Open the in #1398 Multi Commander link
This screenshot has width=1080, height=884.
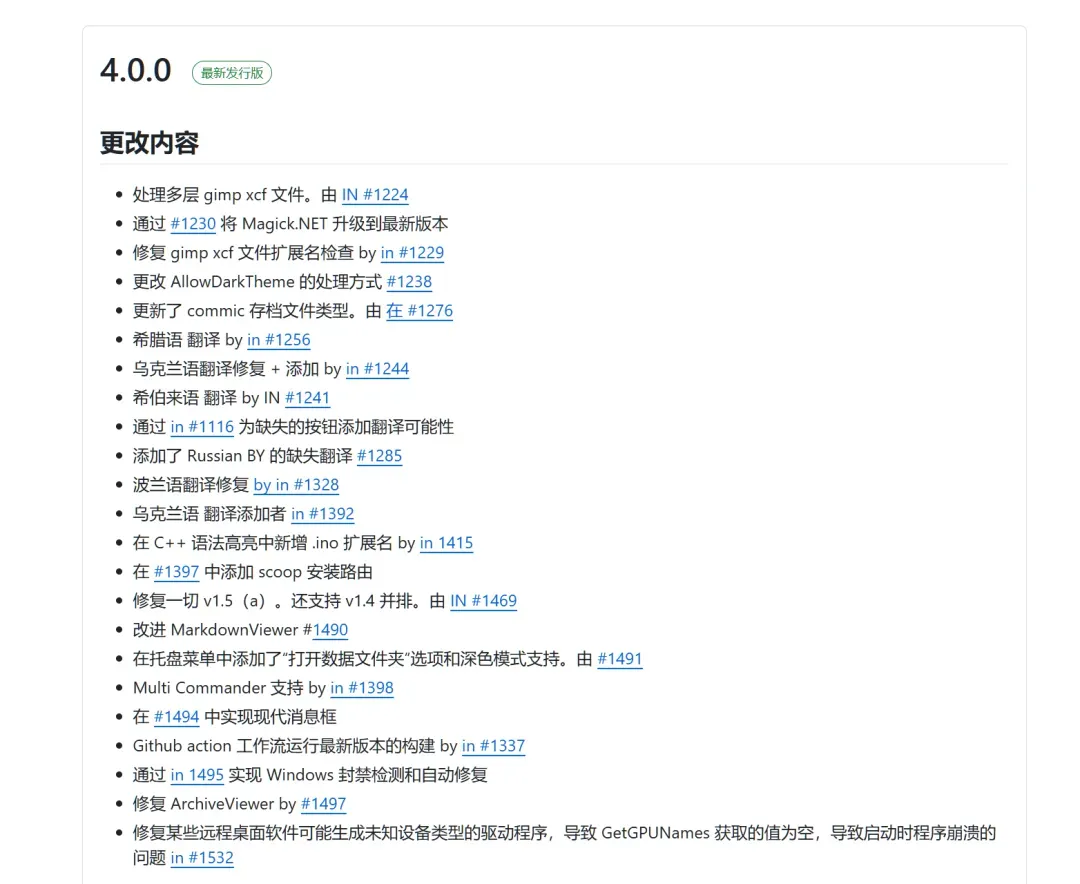[x=362, y=688]
